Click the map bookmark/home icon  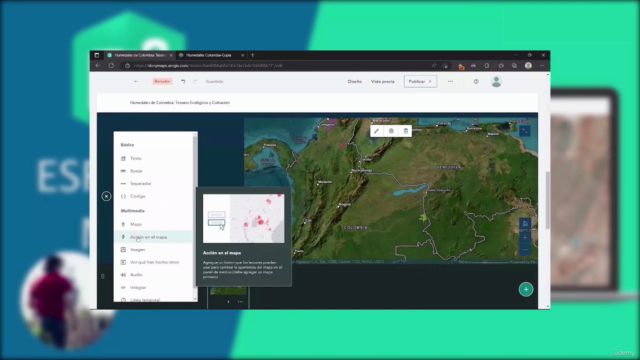pos(525,224)
